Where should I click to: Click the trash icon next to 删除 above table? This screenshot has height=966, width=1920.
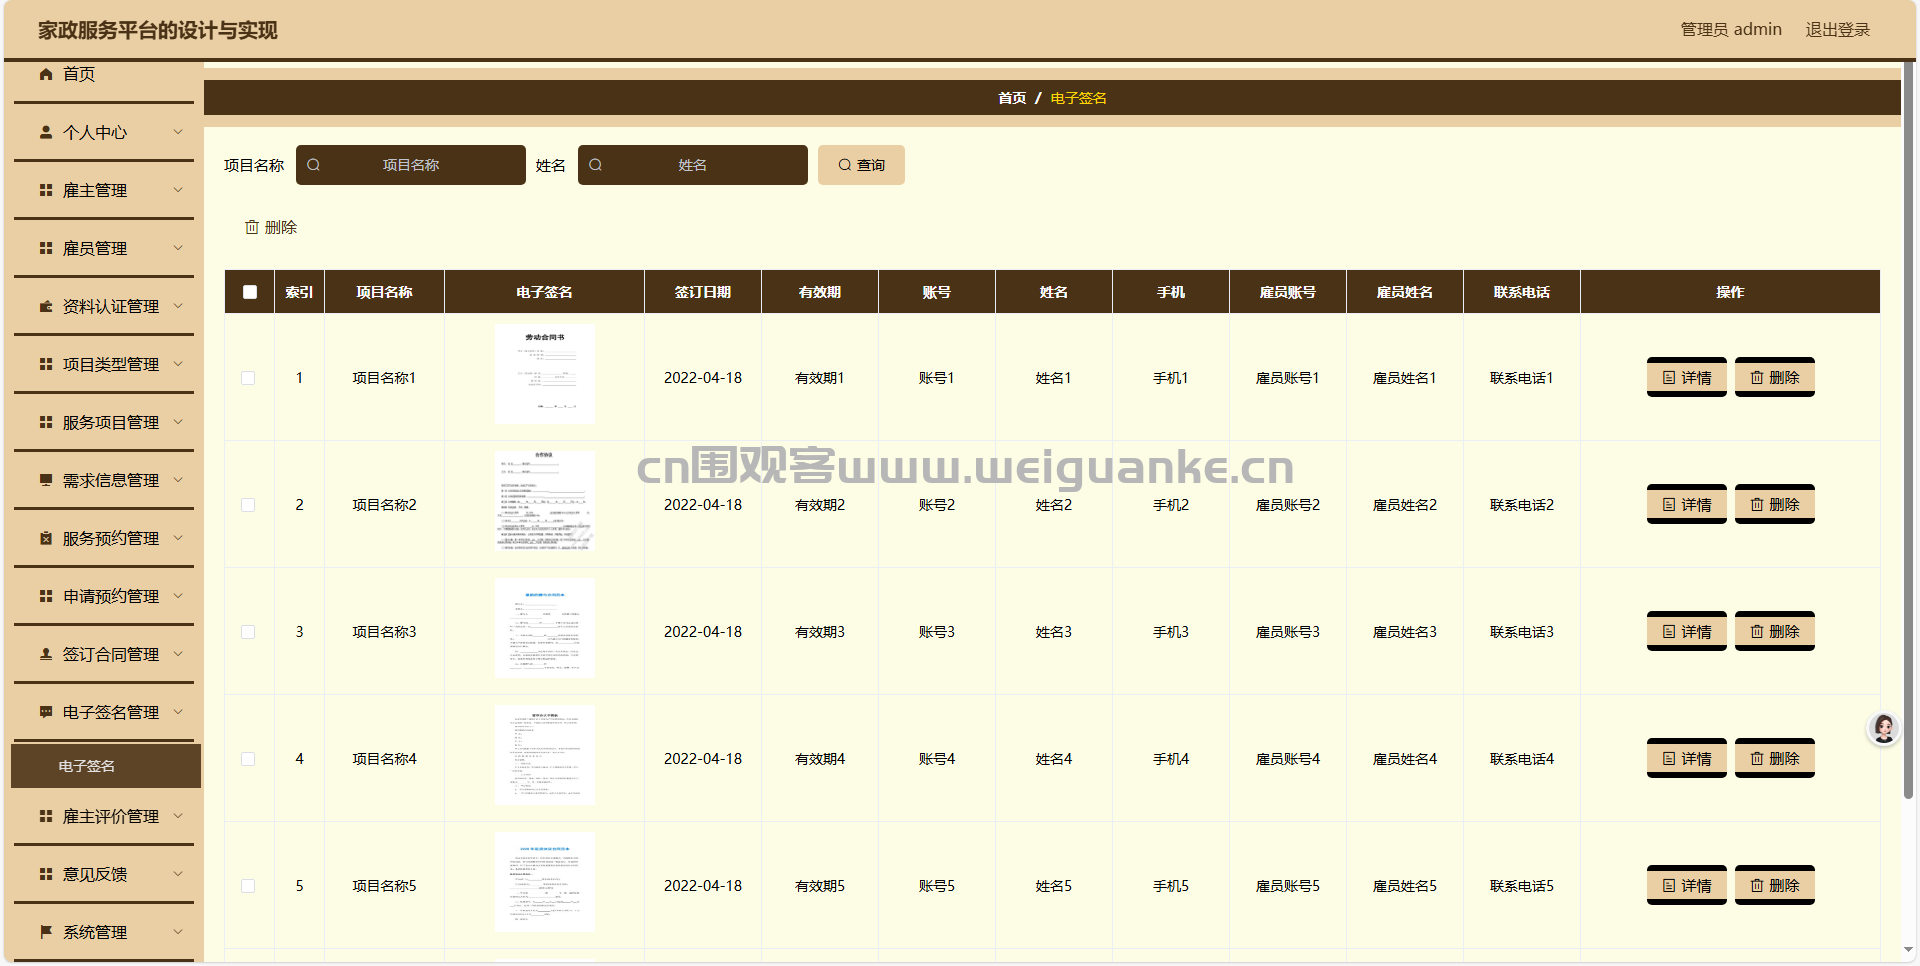pos(252,227)
